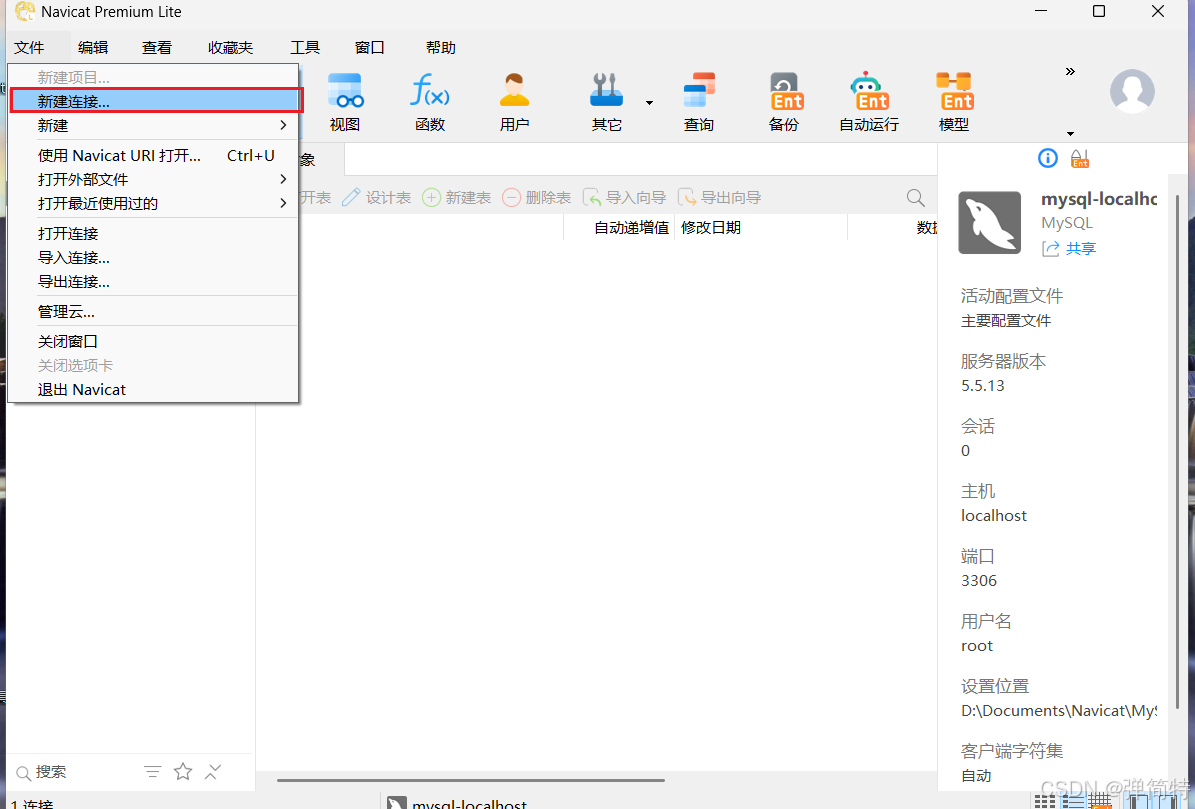
Task: Open the 文件 menu
Action: click(x=29, y=47)
